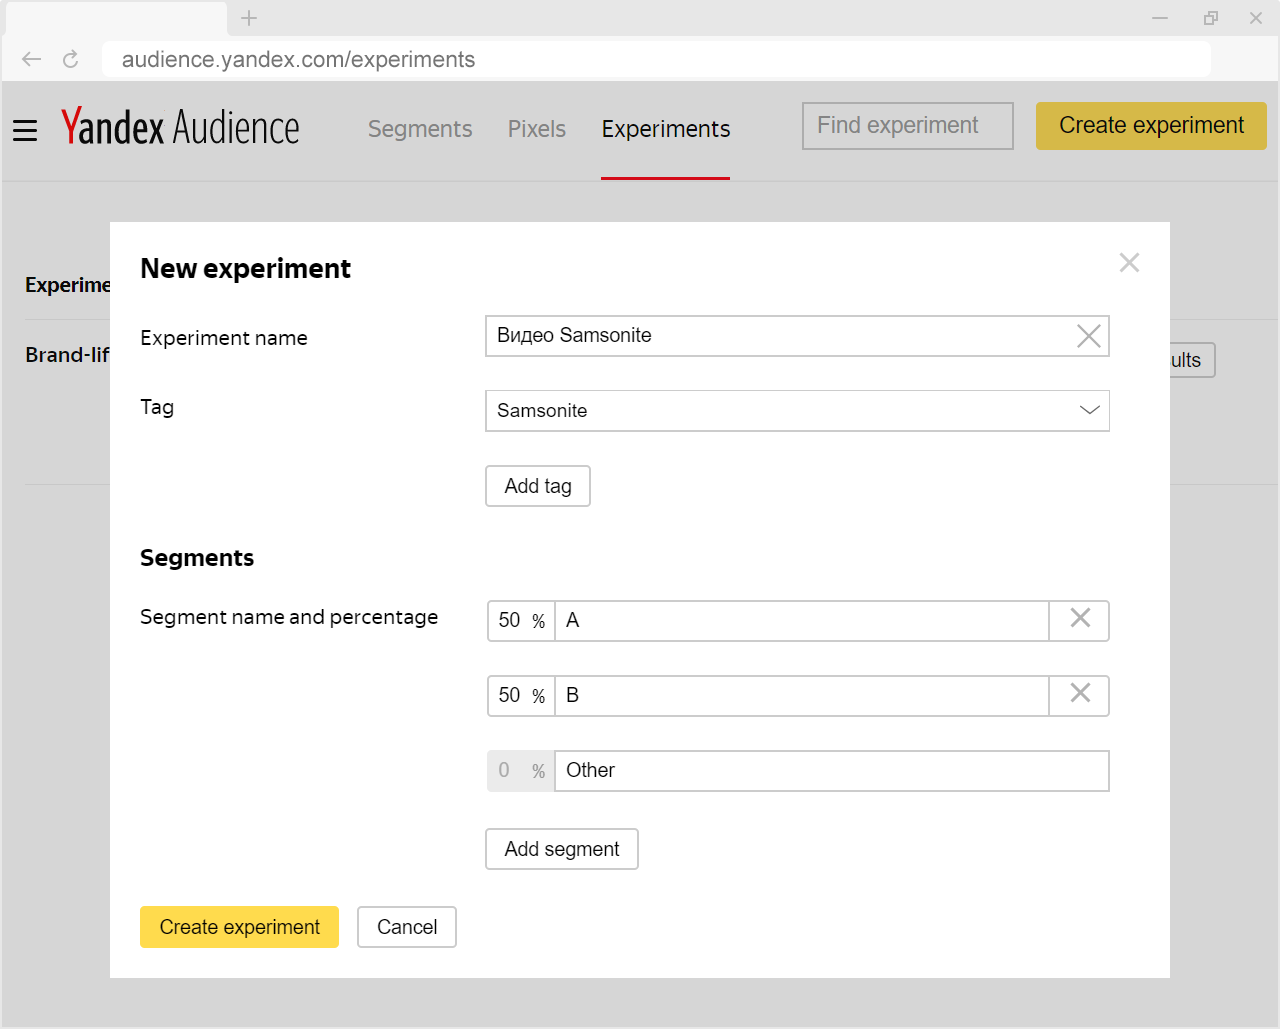Click the browser back arrow
Image resolution: width=1280 pixels, height=1029 pixels.
pyautogui.click(x=32, y=60)
